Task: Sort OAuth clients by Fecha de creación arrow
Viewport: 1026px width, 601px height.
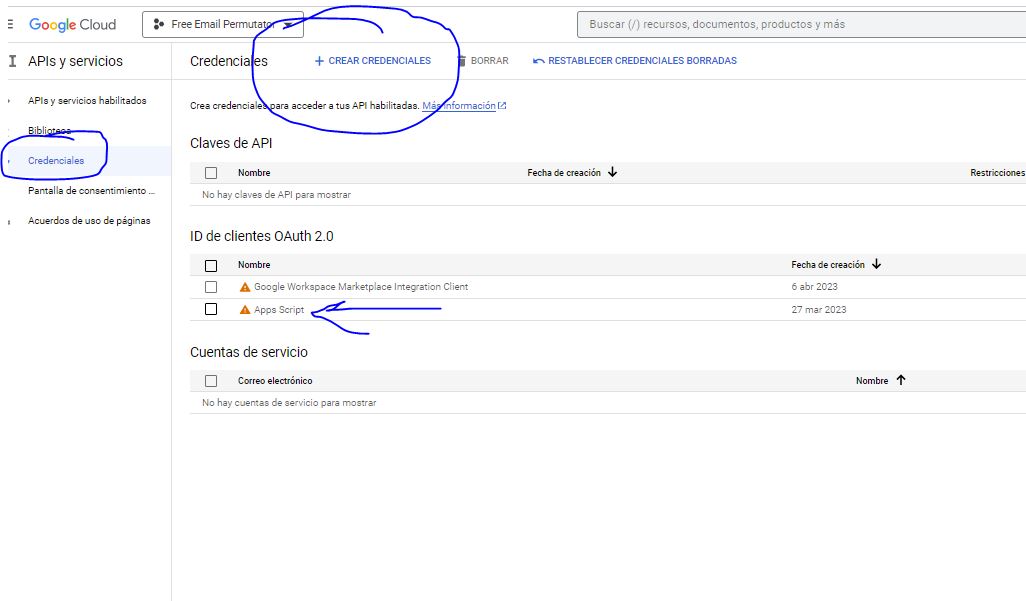Action: coord(877,264)
